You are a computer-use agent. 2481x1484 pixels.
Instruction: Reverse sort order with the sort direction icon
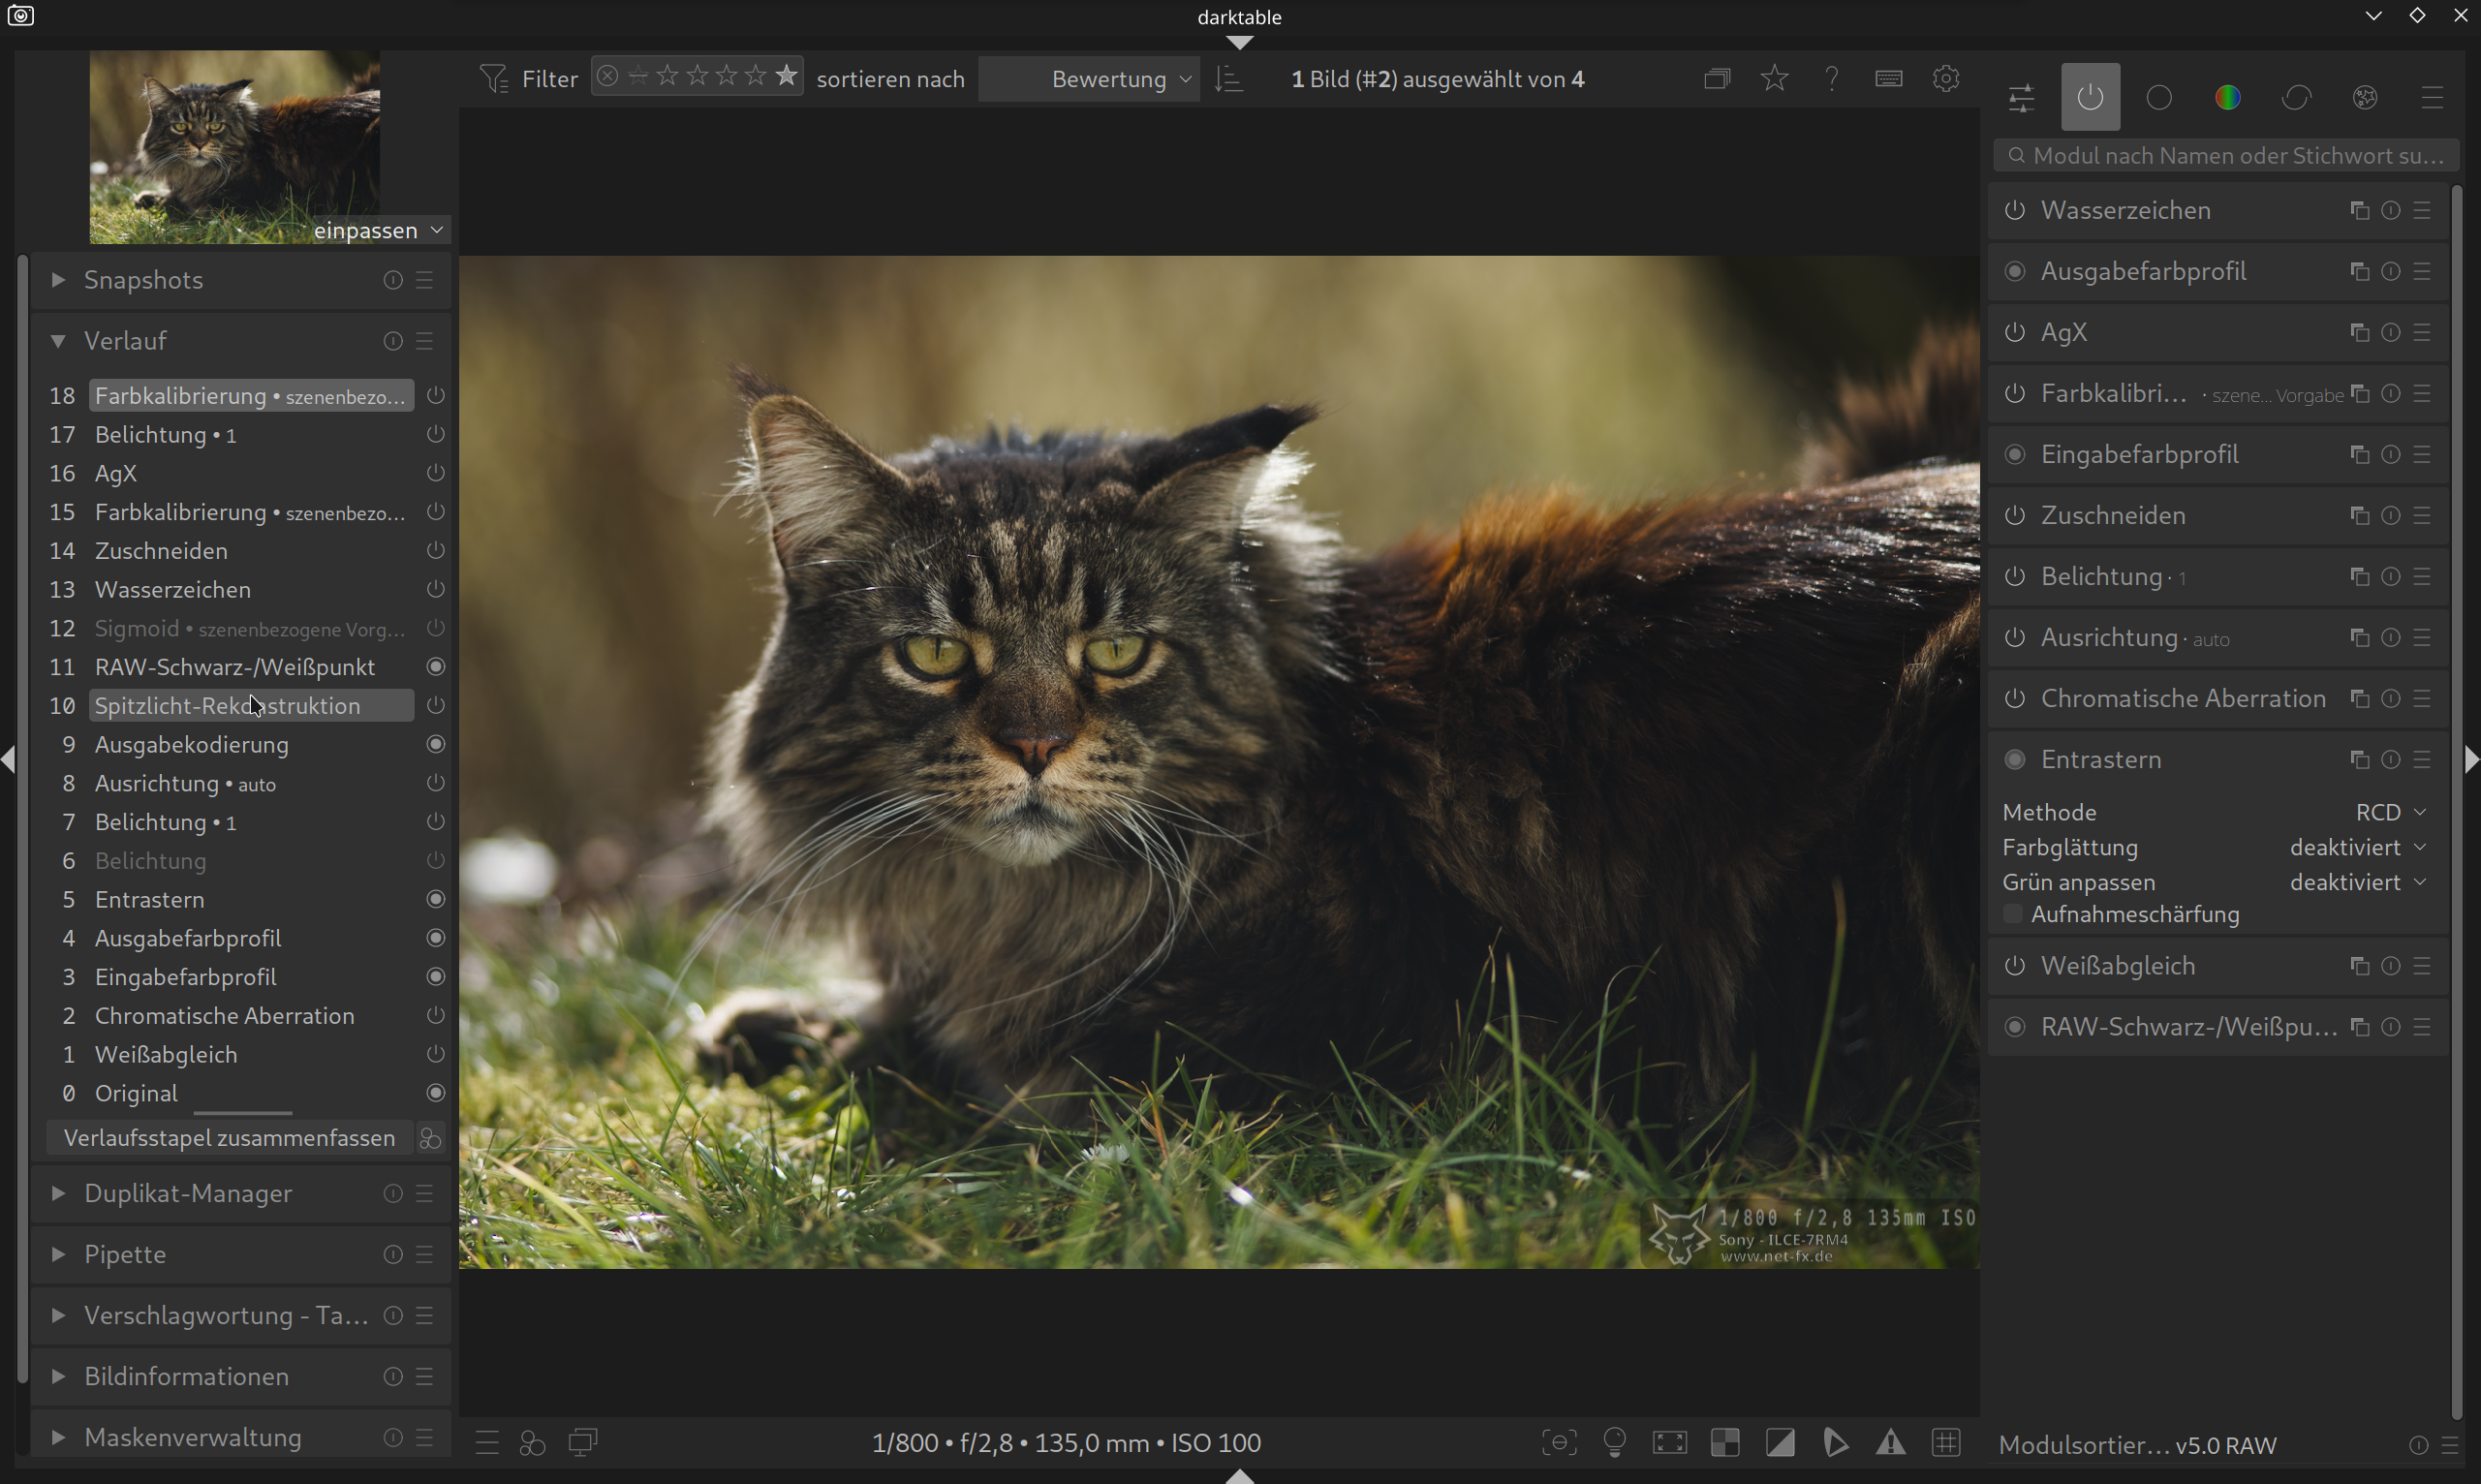(1229, 78)
